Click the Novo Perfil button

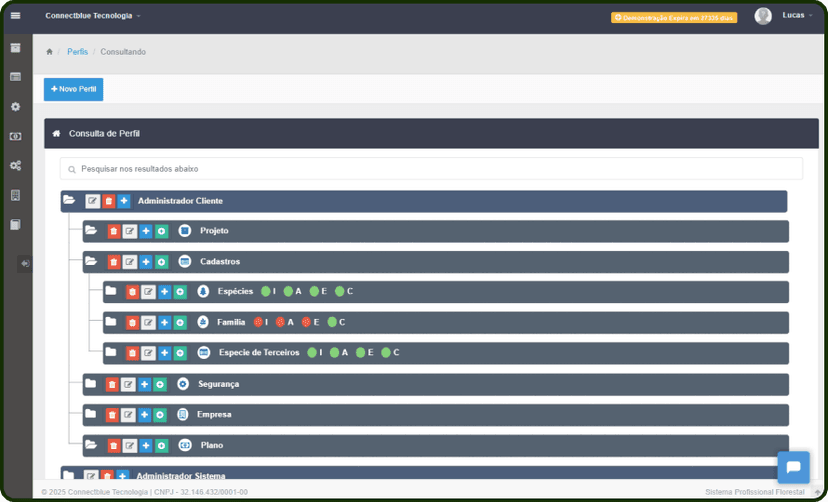(73, 89)
